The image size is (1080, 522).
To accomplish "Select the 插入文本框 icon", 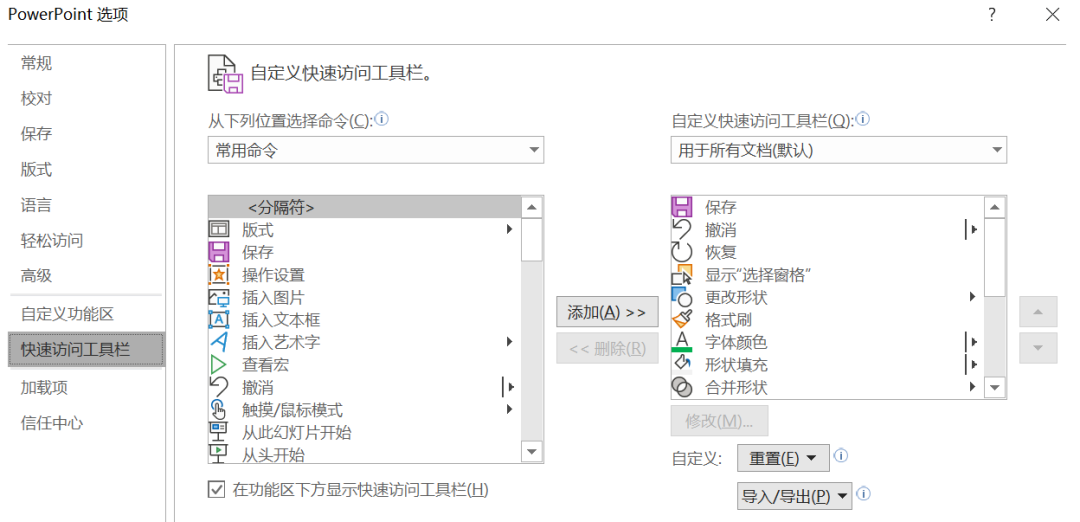I will (218, 320).
